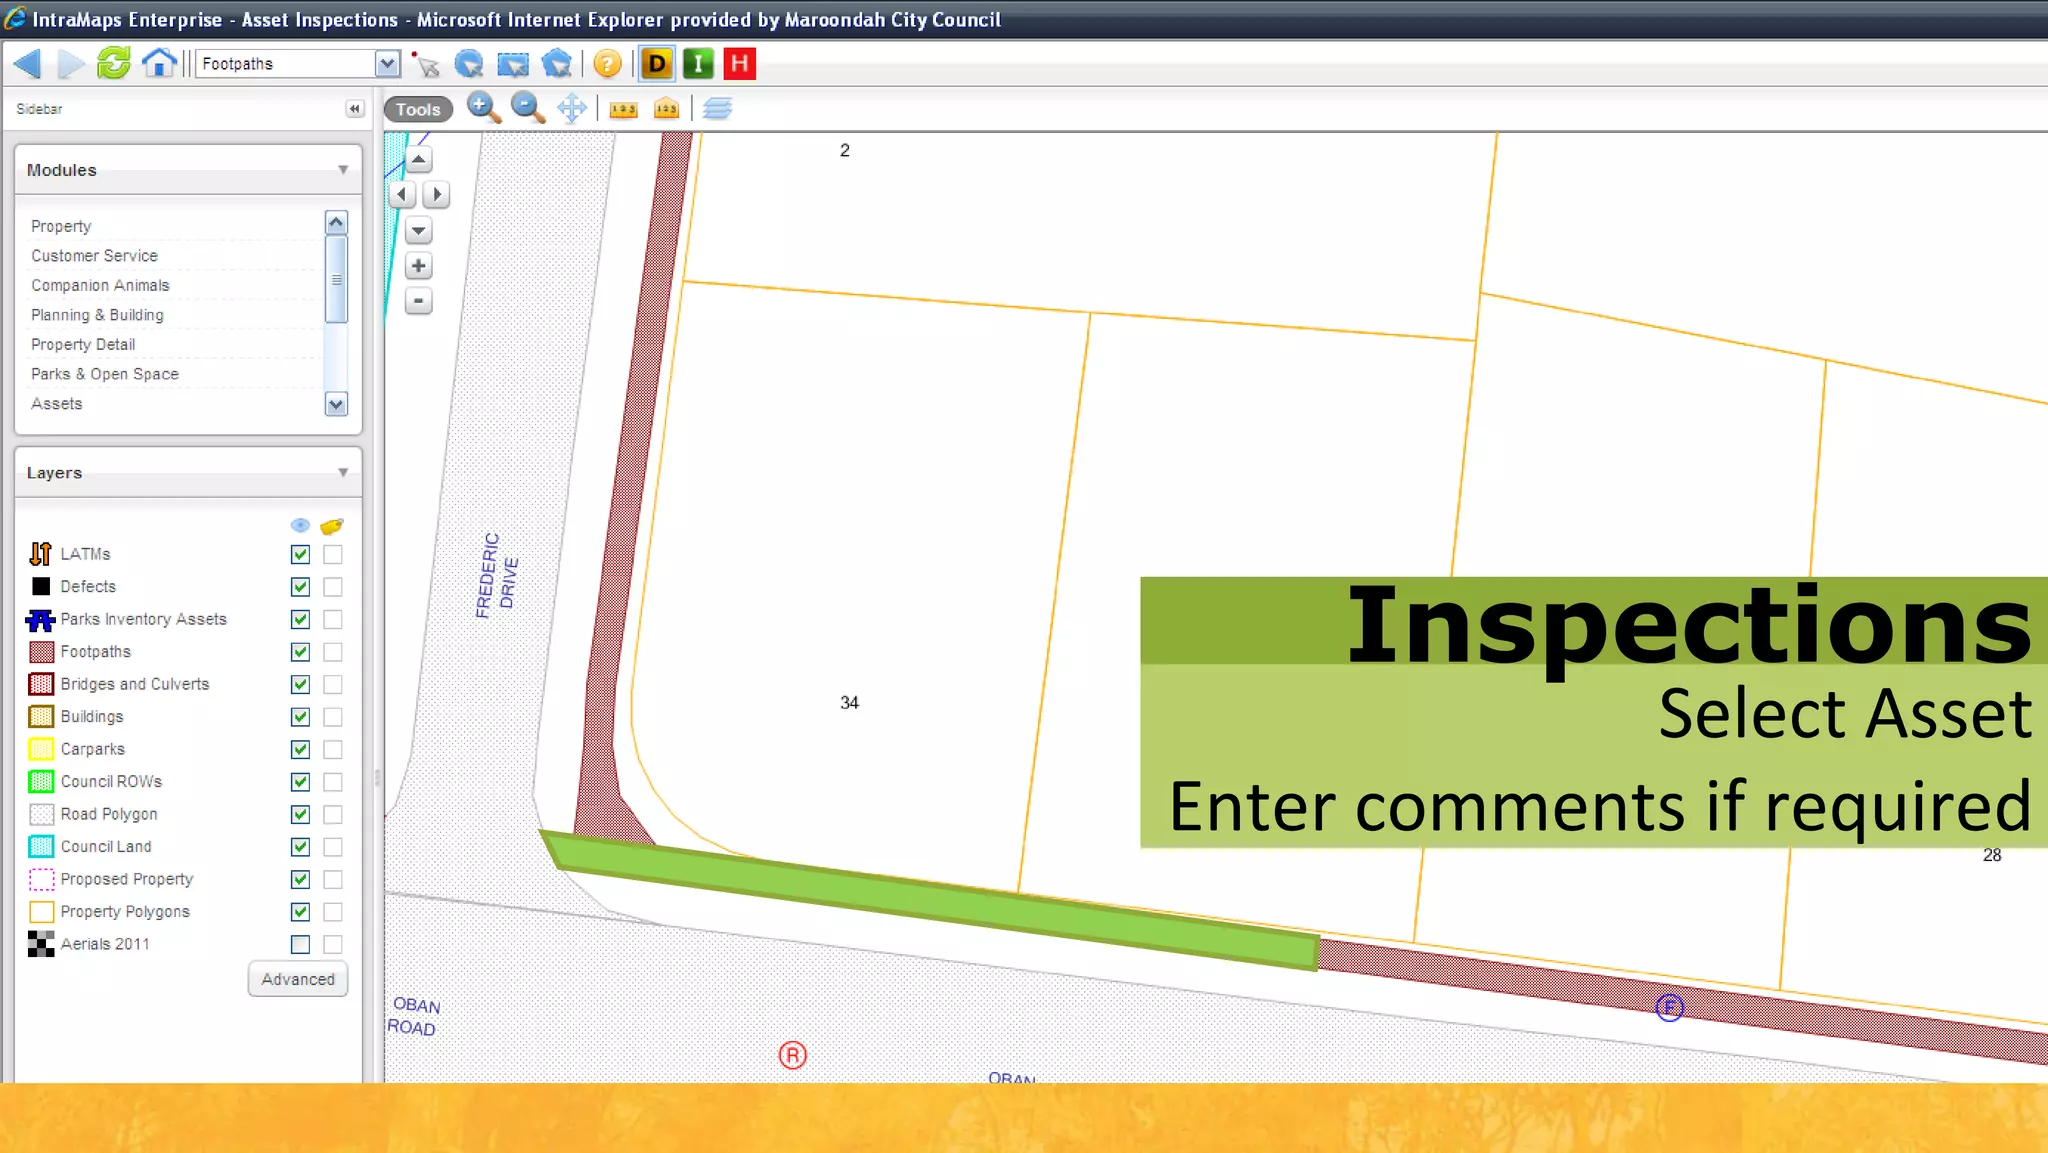Viewport: 2048px width, 1153px height.
Task: Toggle Carparks layer visibility
Action: (x=300, y=749)
